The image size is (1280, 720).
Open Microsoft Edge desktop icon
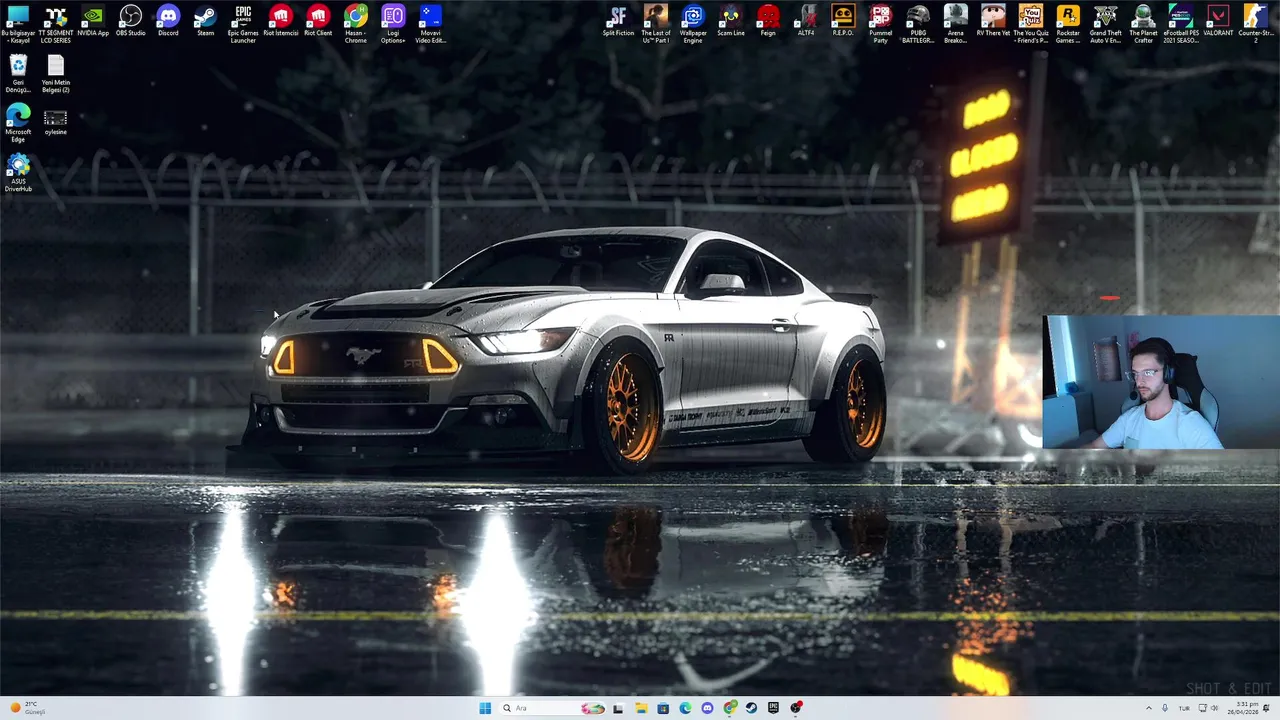coord(18,123)
